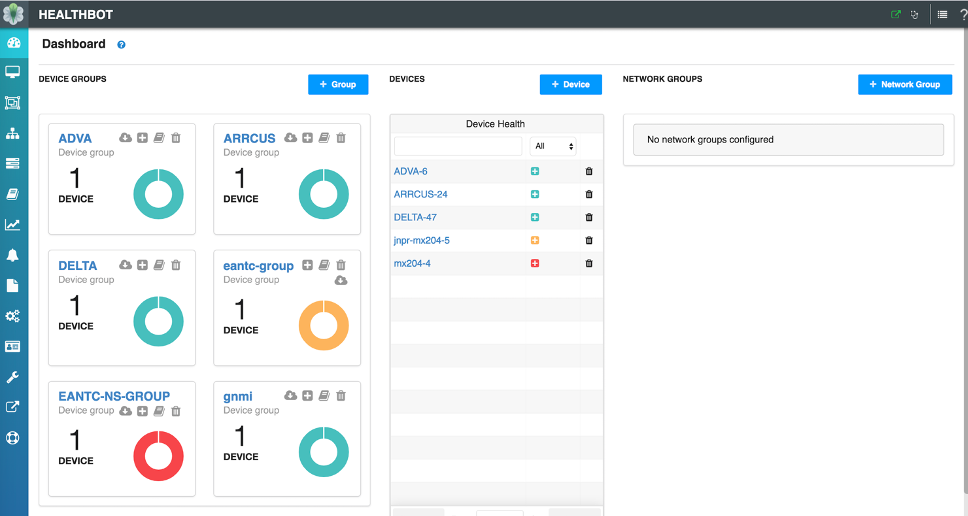Click the red EANTC-NS-GROUP donut chart

pyautogui.click(x=158, y=456)
